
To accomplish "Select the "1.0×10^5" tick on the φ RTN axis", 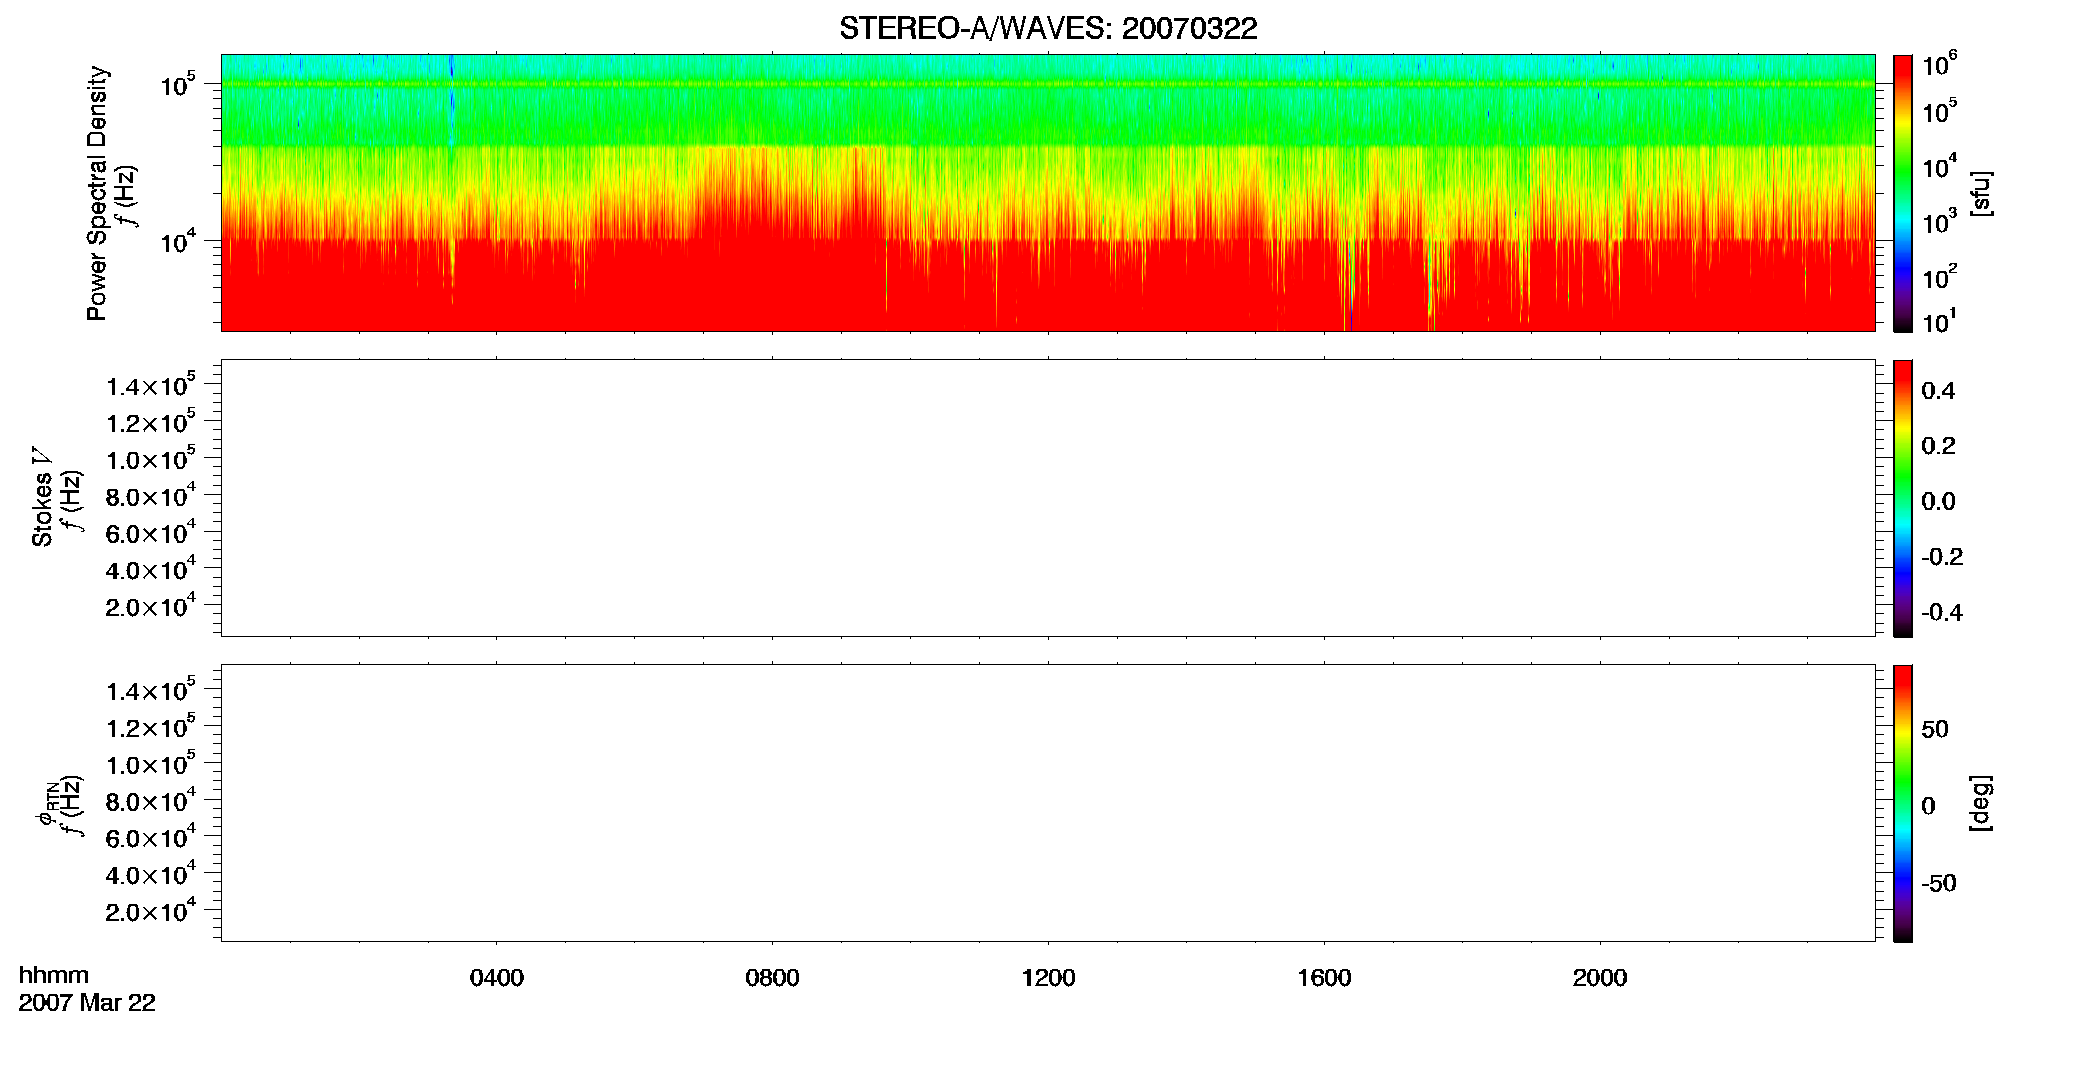I will pos(151,764).
